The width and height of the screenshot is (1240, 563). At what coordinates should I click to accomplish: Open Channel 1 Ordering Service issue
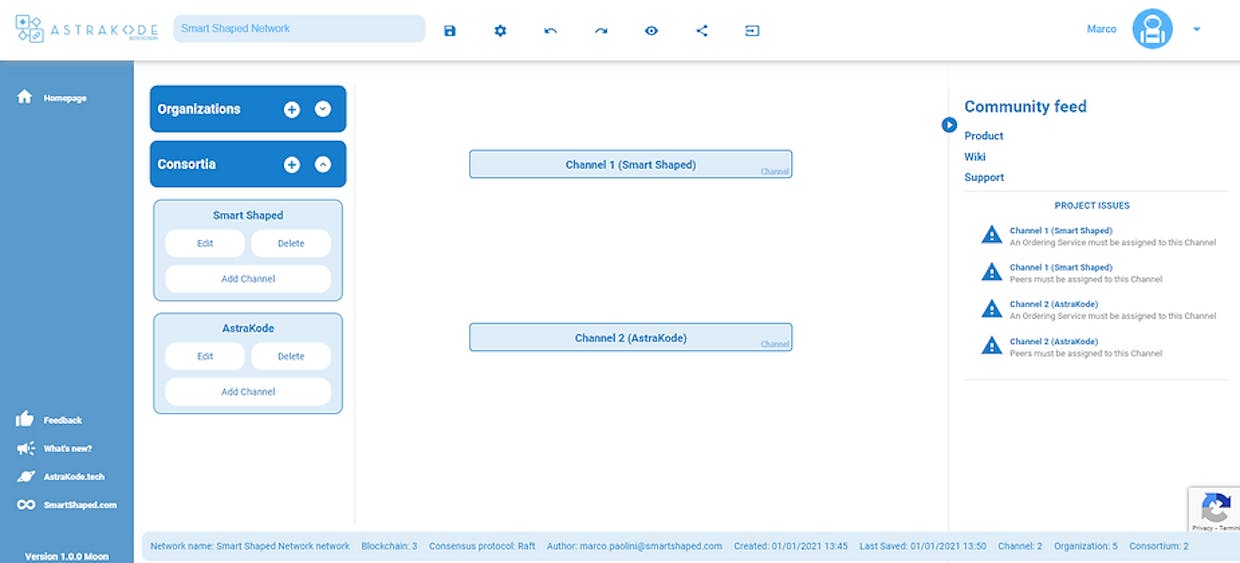pos(1099,236)
